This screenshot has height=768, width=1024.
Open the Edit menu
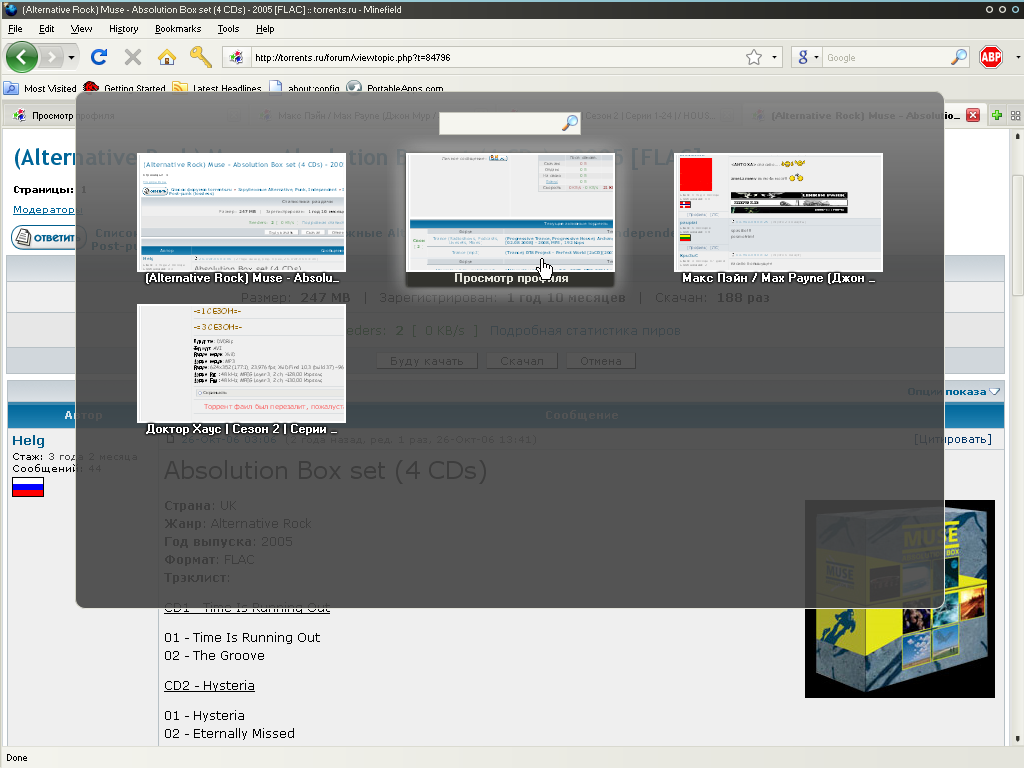click(46, 29)
